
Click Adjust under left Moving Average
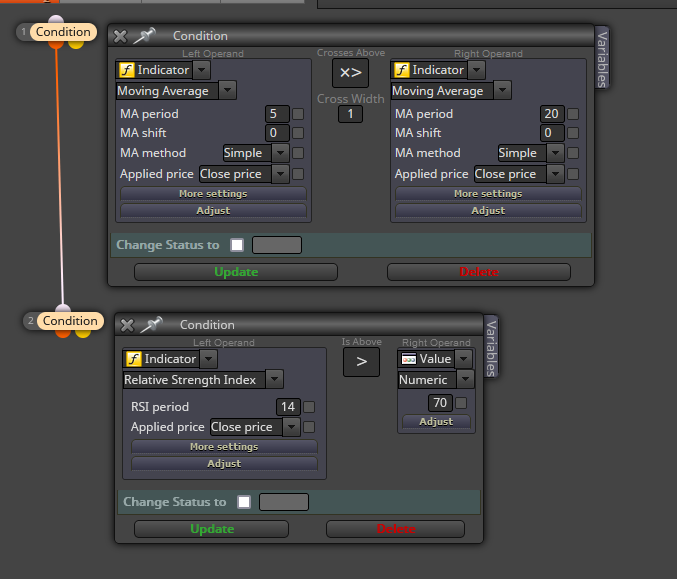[x=213, y=211]
